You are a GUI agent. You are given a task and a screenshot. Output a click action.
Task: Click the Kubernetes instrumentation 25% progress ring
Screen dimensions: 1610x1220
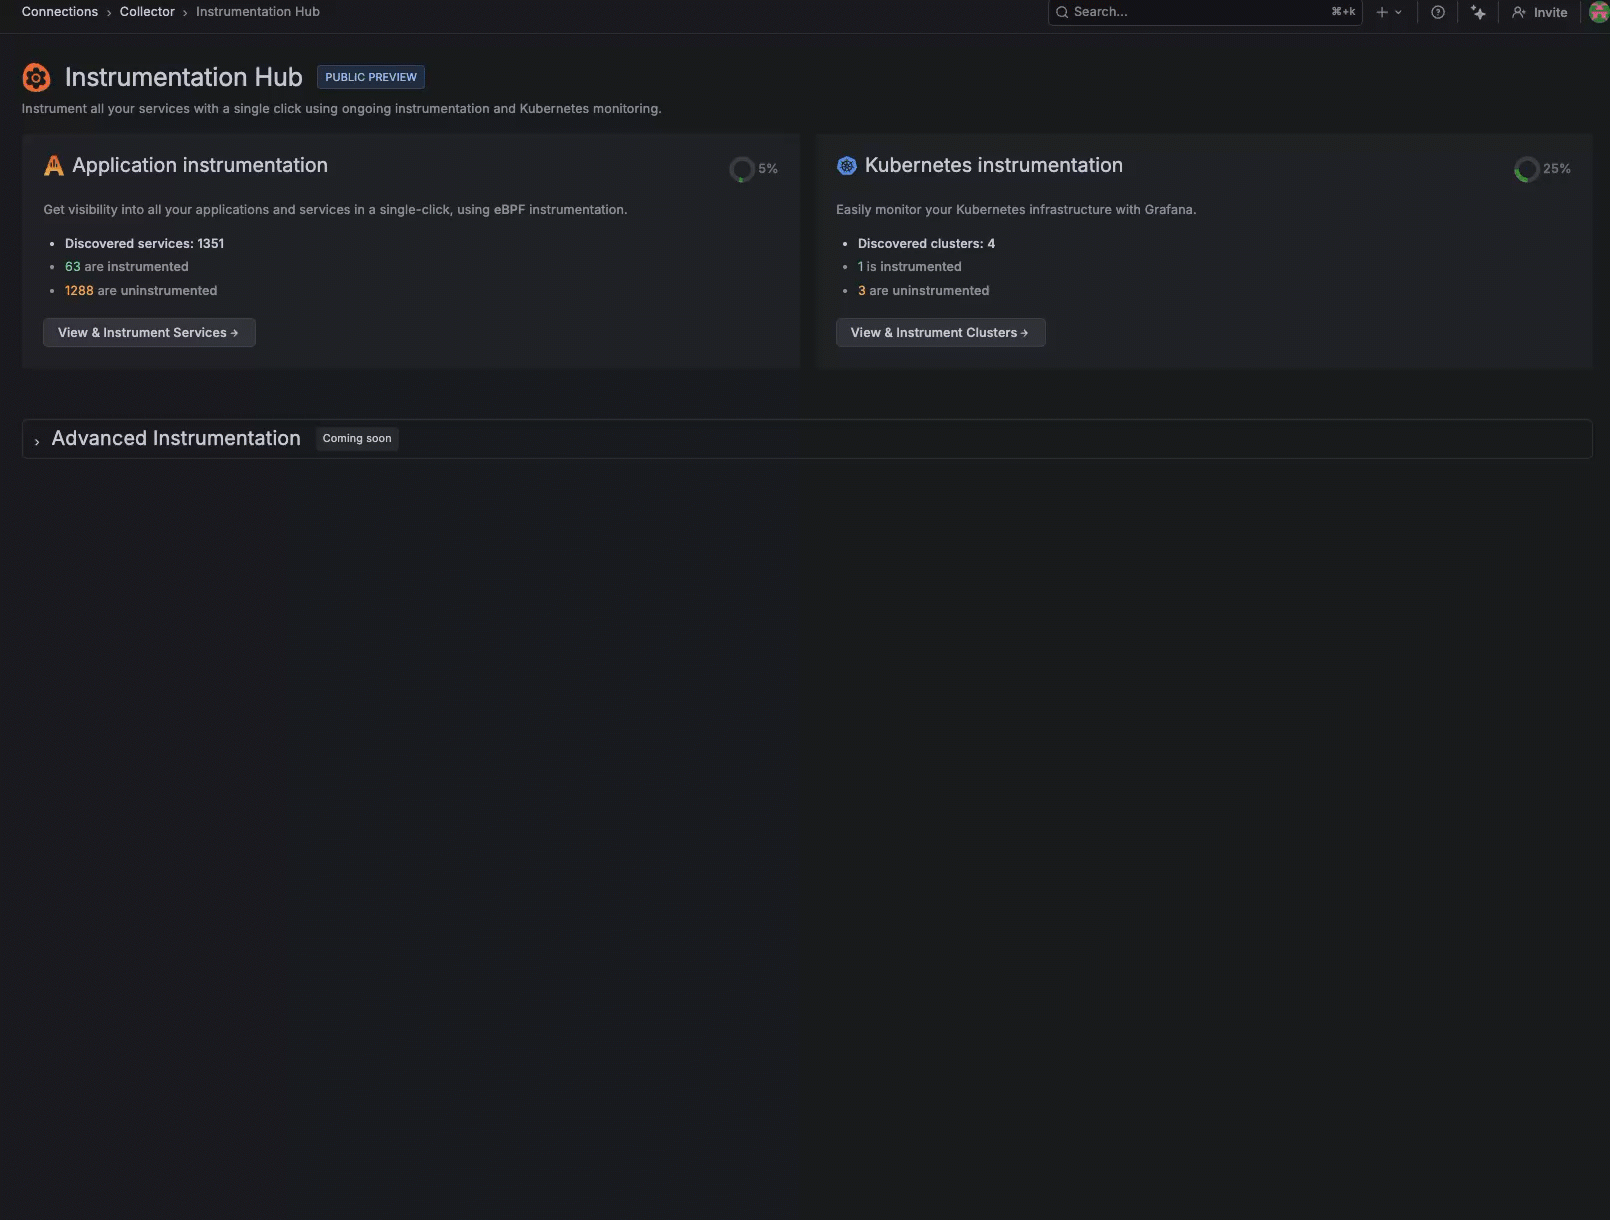click(1527, 169)
